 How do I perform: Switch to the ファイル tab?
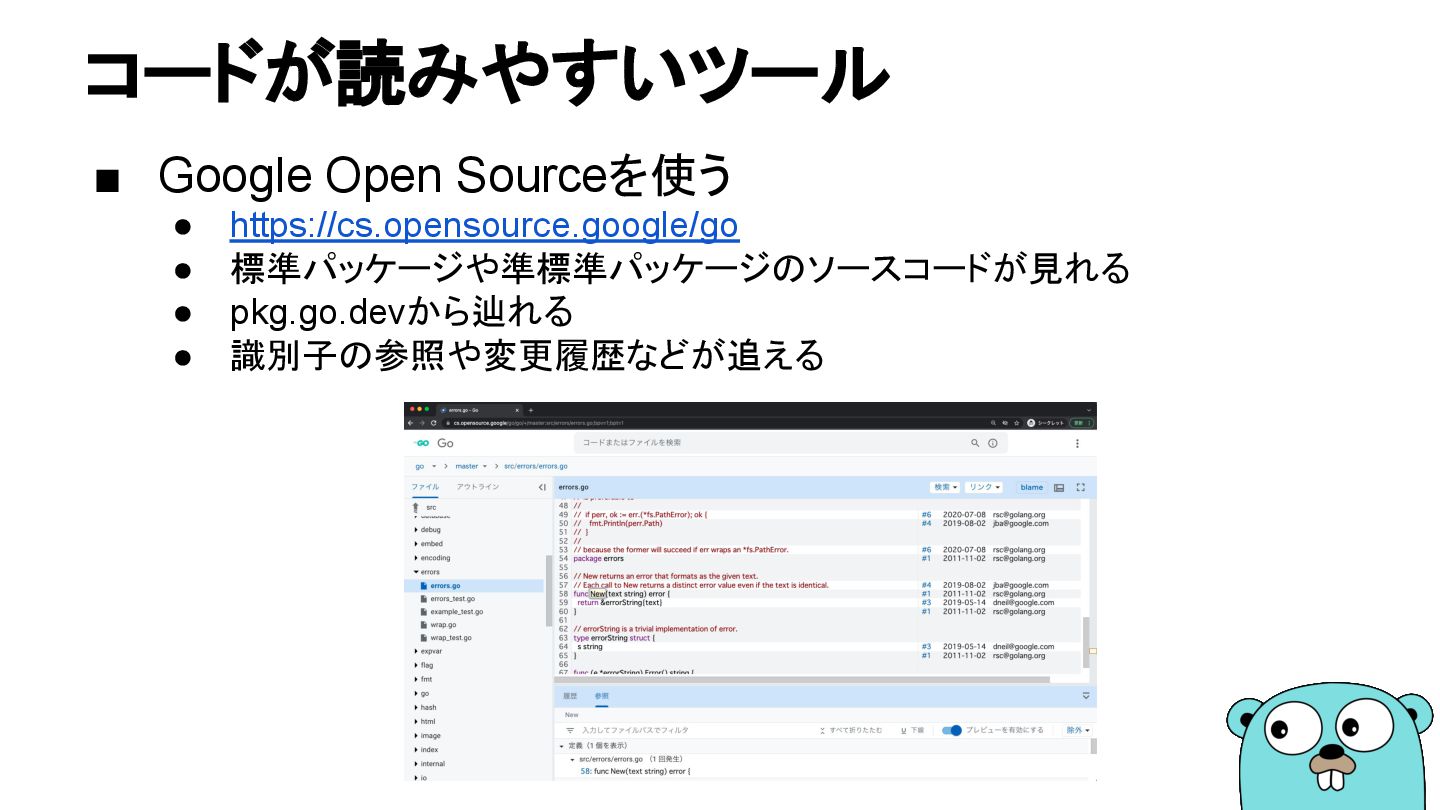coord(425,487)
